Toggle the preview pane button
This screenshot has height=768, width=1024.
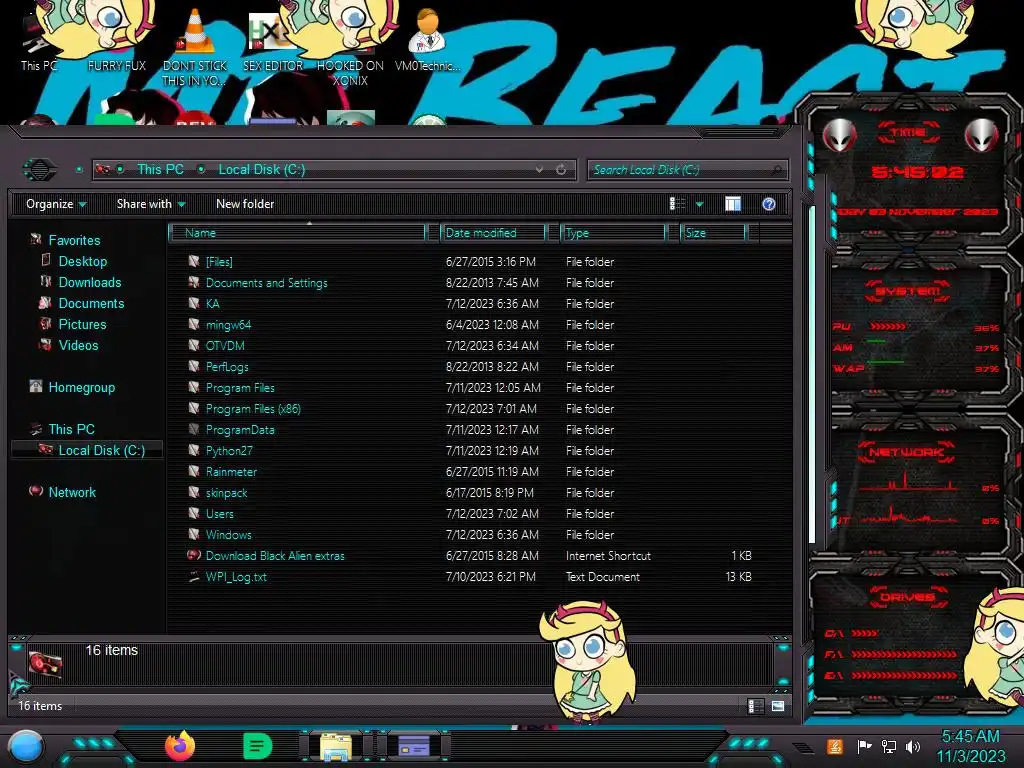click(x=733, y=204)
